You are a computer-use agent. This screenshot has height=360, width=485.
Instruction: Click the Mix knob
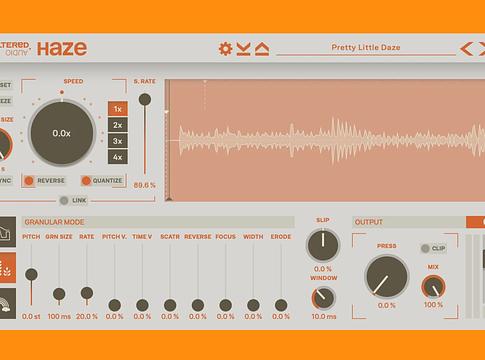click(433, 287)
